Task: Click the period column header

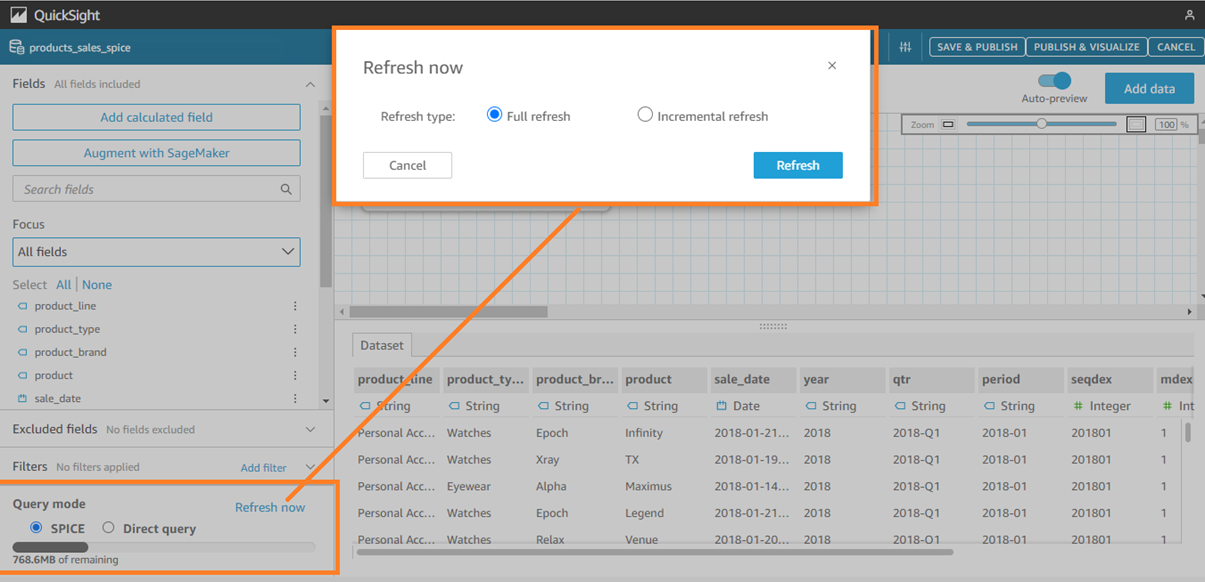Action: 1020,379
